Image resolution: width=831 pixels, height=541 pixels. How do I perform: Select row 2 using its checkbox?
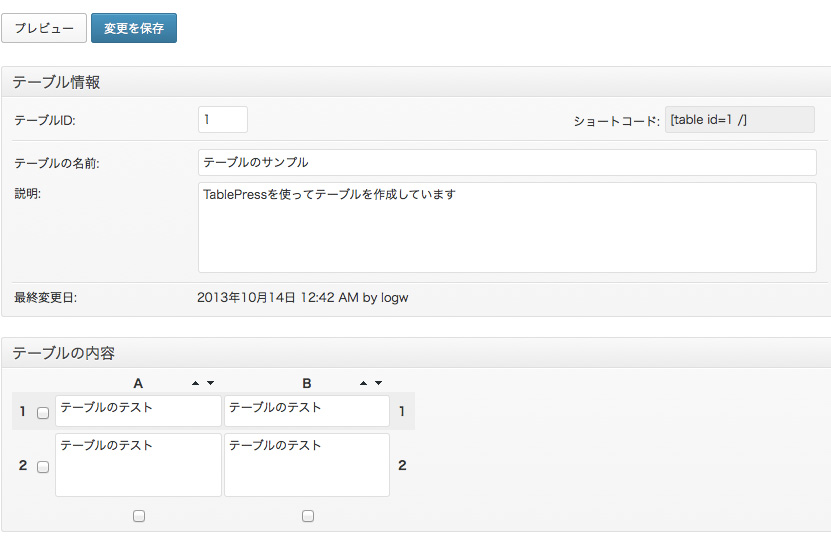[x=43, y=466]
